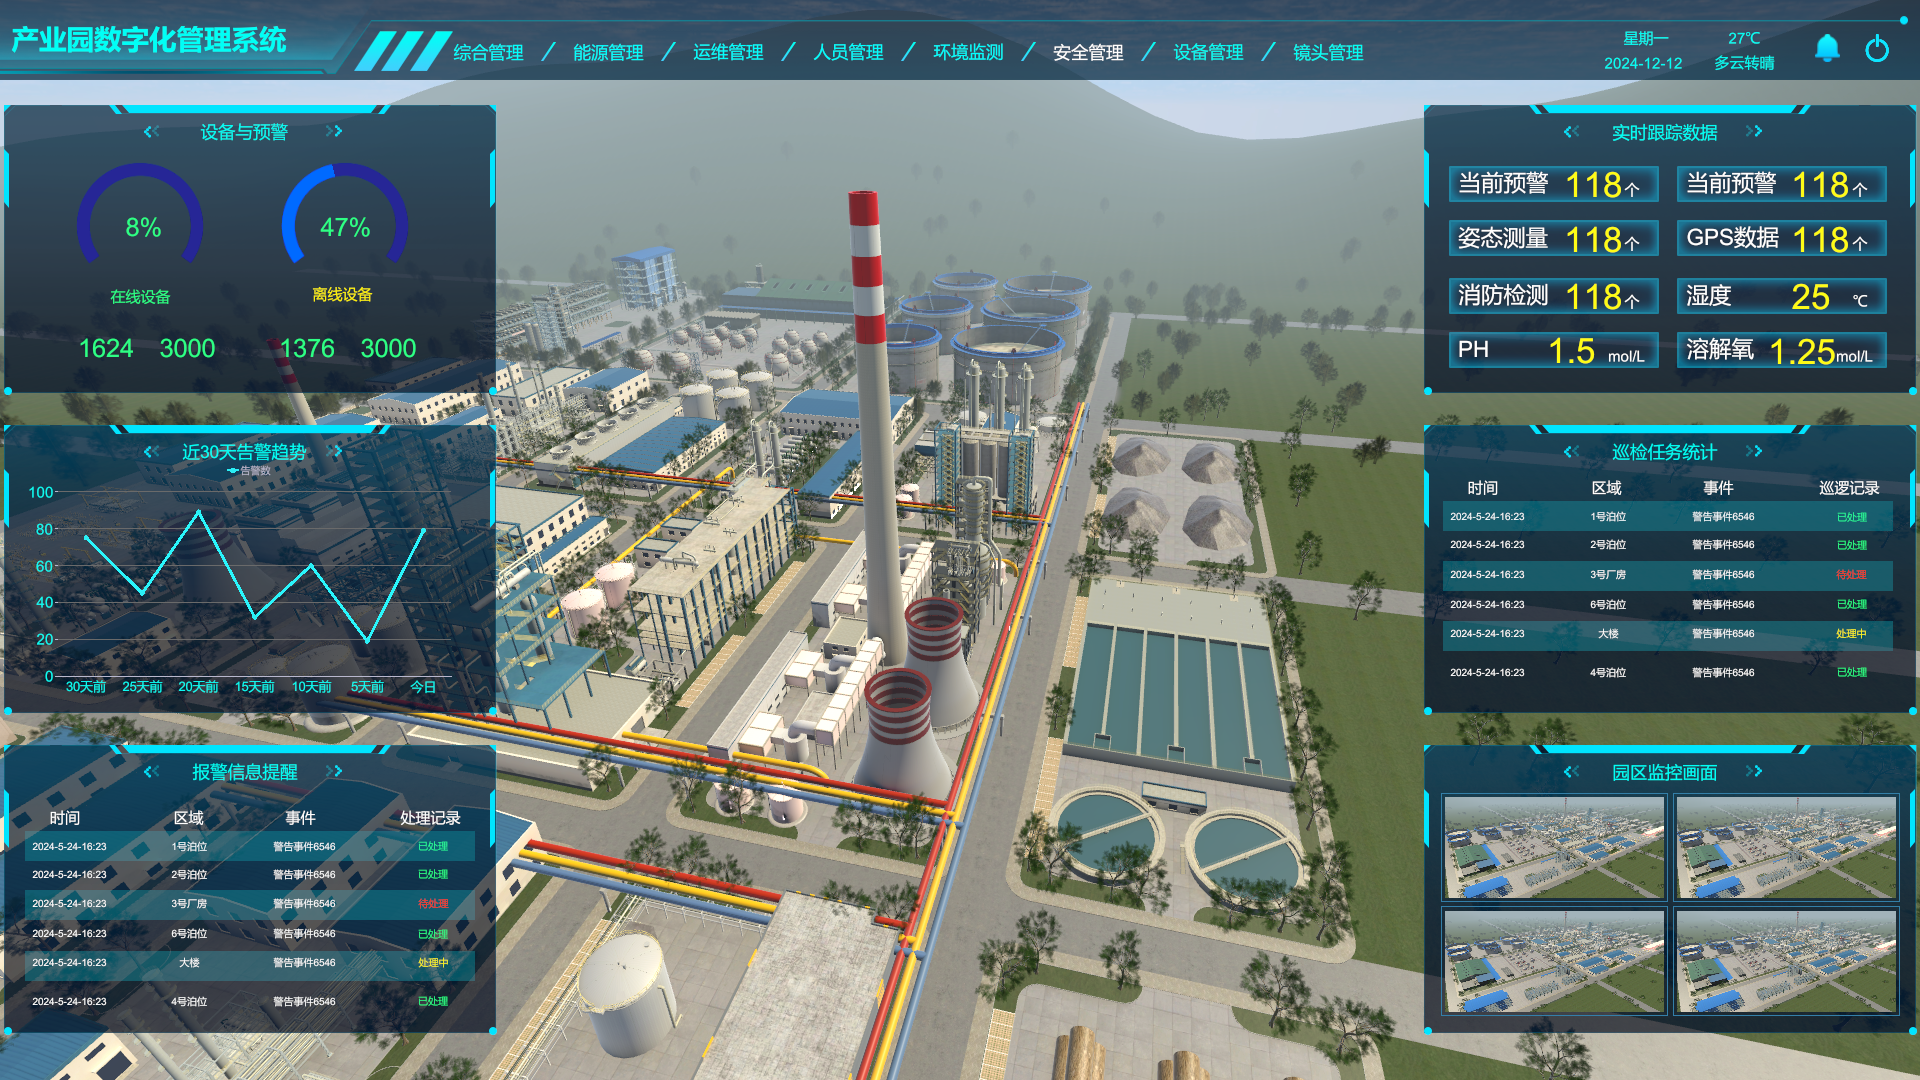Viewport: 1920px width, 1080px height.
Task: Expand previous page of 园区监控画面 panel
Action: [1572, 771]
